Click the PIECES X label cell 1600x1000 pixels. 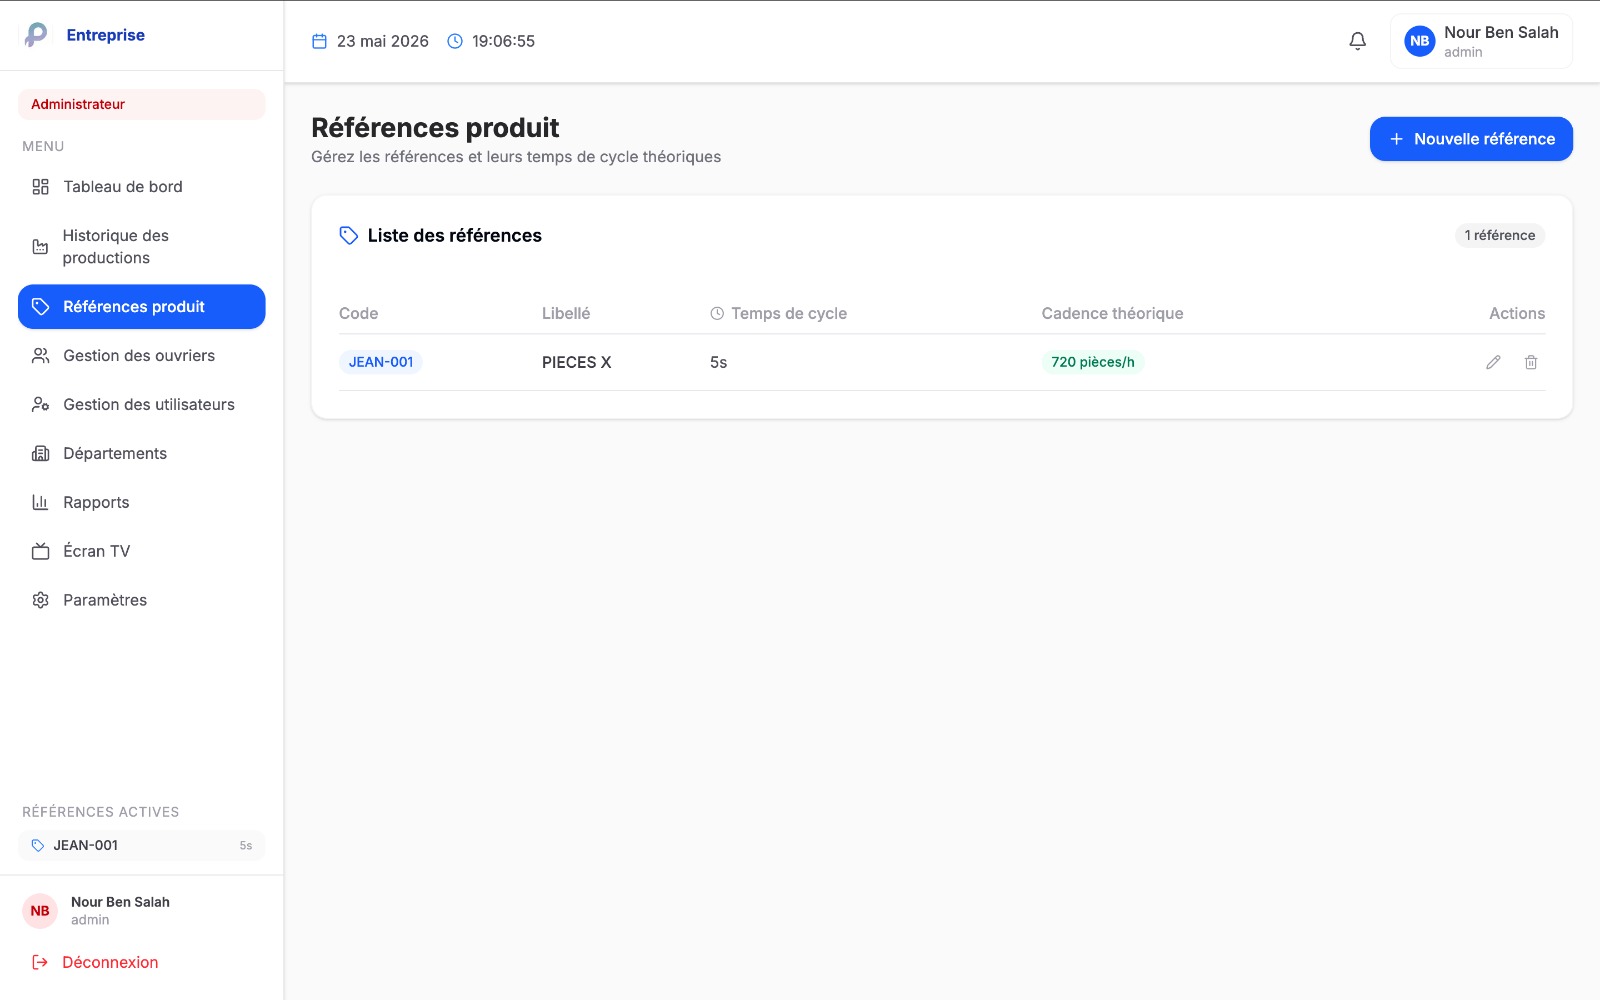[x=577, y=363]
